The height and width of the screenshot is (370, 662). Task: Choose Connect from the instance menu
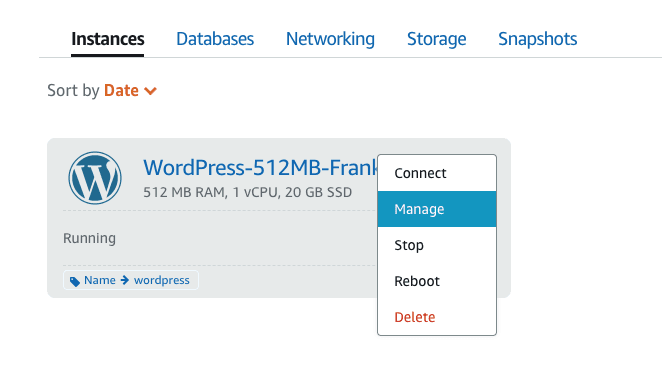[x=437, y=173]
